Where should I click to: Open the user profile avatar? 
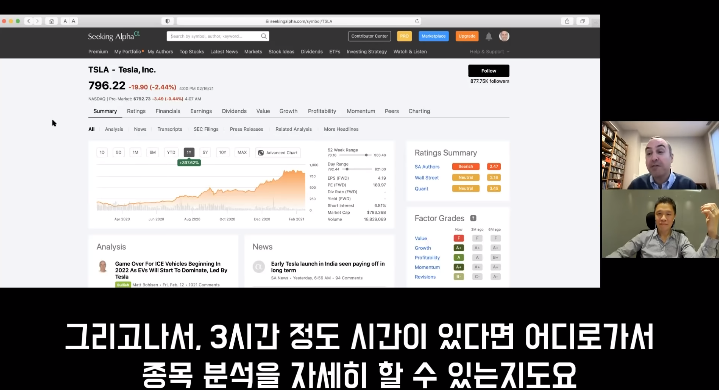click(x=504, y=36)
